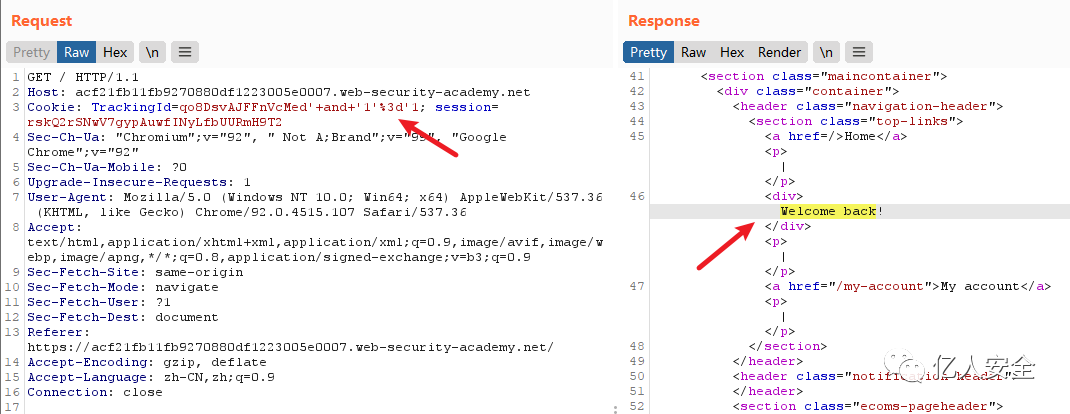Select the Pretty tab in Response panel
The width and height of the screenshot is (1070, 414).
[648, 52]
